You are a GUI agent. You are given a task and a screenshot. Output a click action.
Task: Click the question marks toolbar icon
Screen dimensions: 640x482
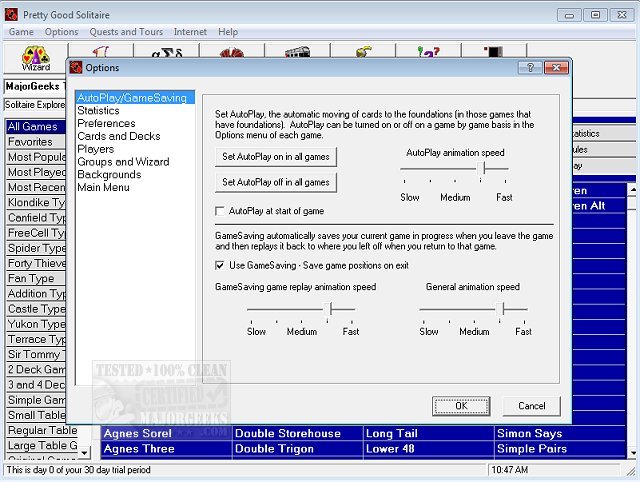click(429, 52)
